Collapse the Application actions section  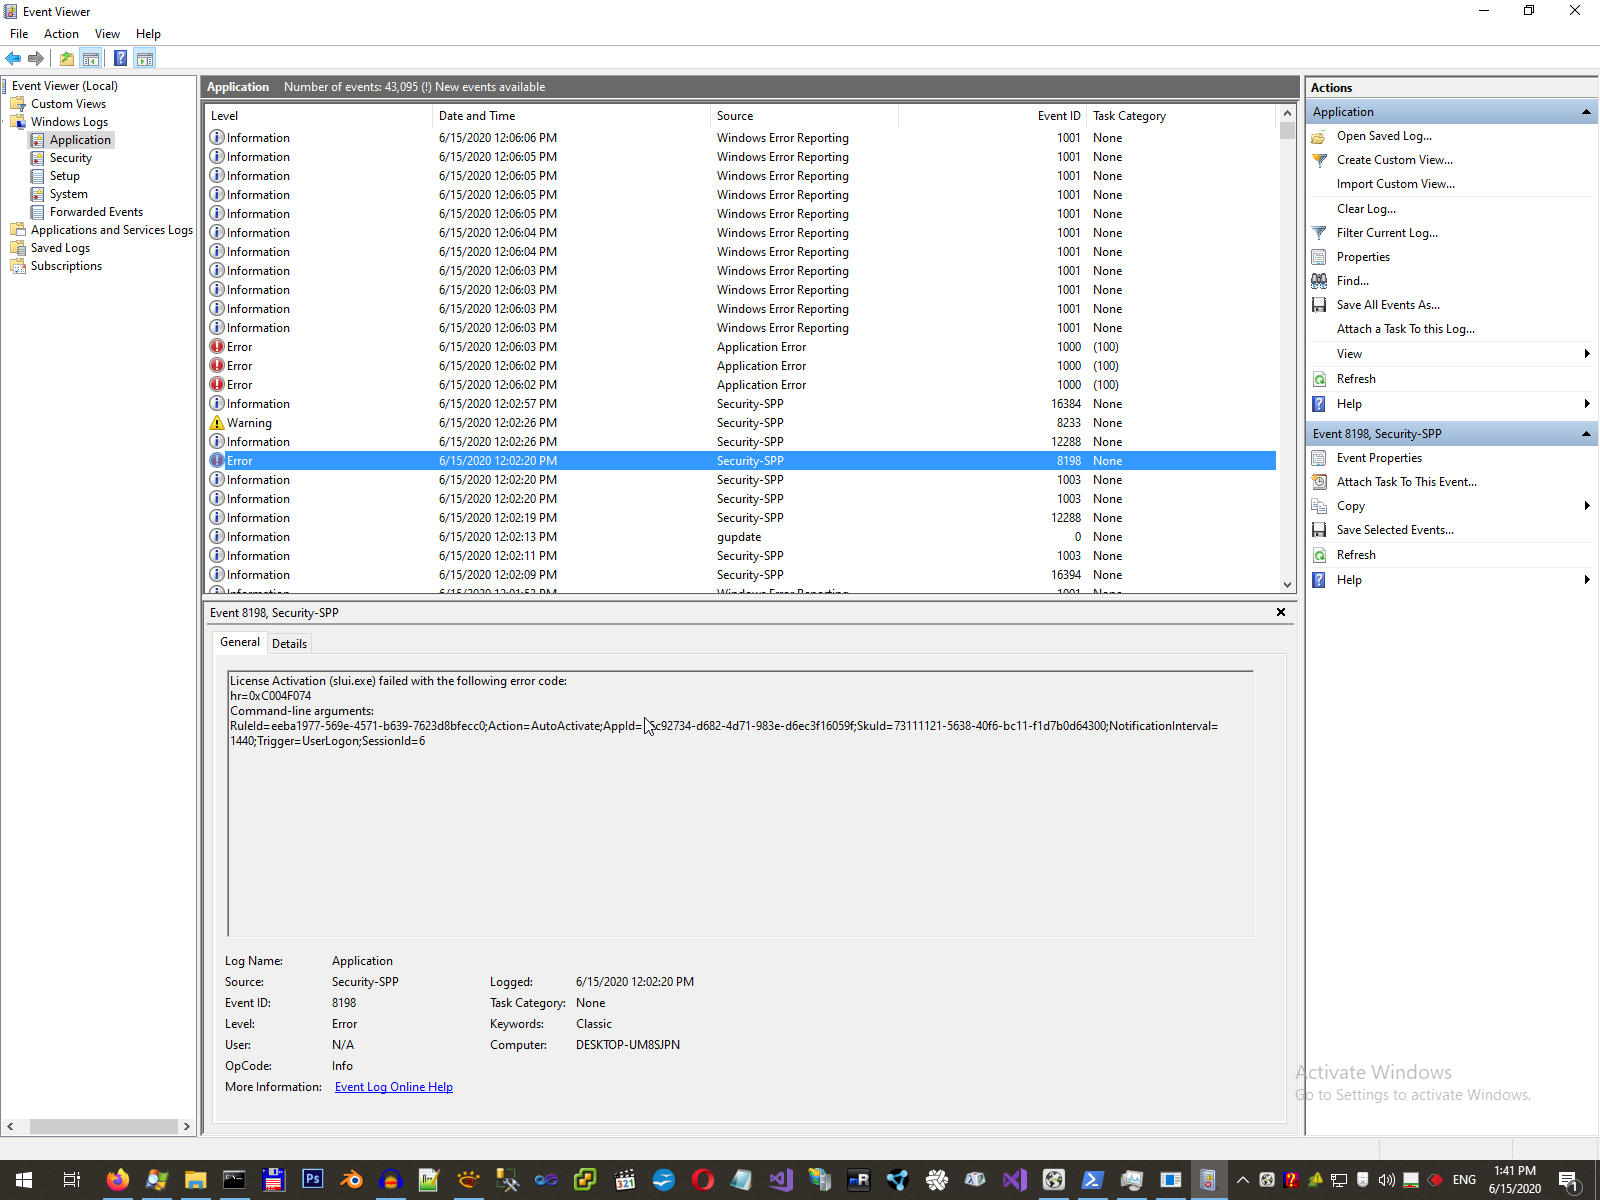(1586, 112)
